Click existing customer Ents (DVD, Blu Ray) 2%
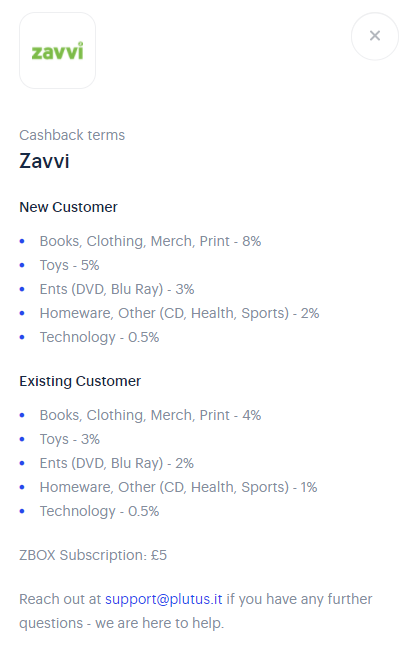409x669 pixels. click(117, 463)
